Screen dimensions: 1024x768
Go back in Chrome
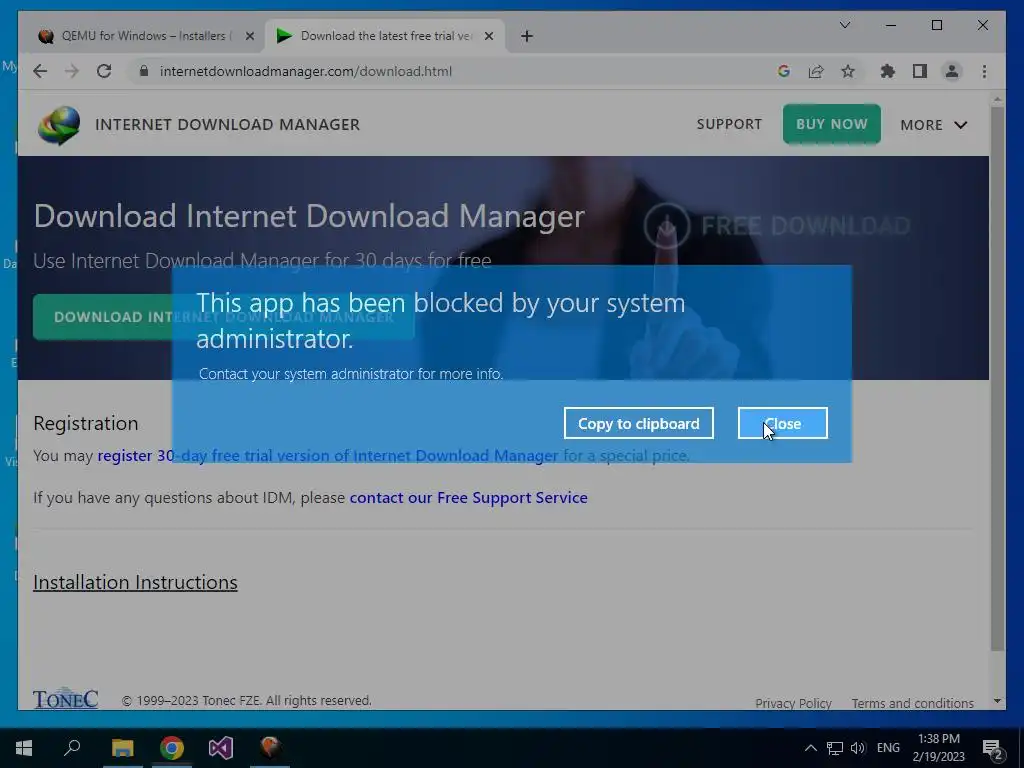40,71
